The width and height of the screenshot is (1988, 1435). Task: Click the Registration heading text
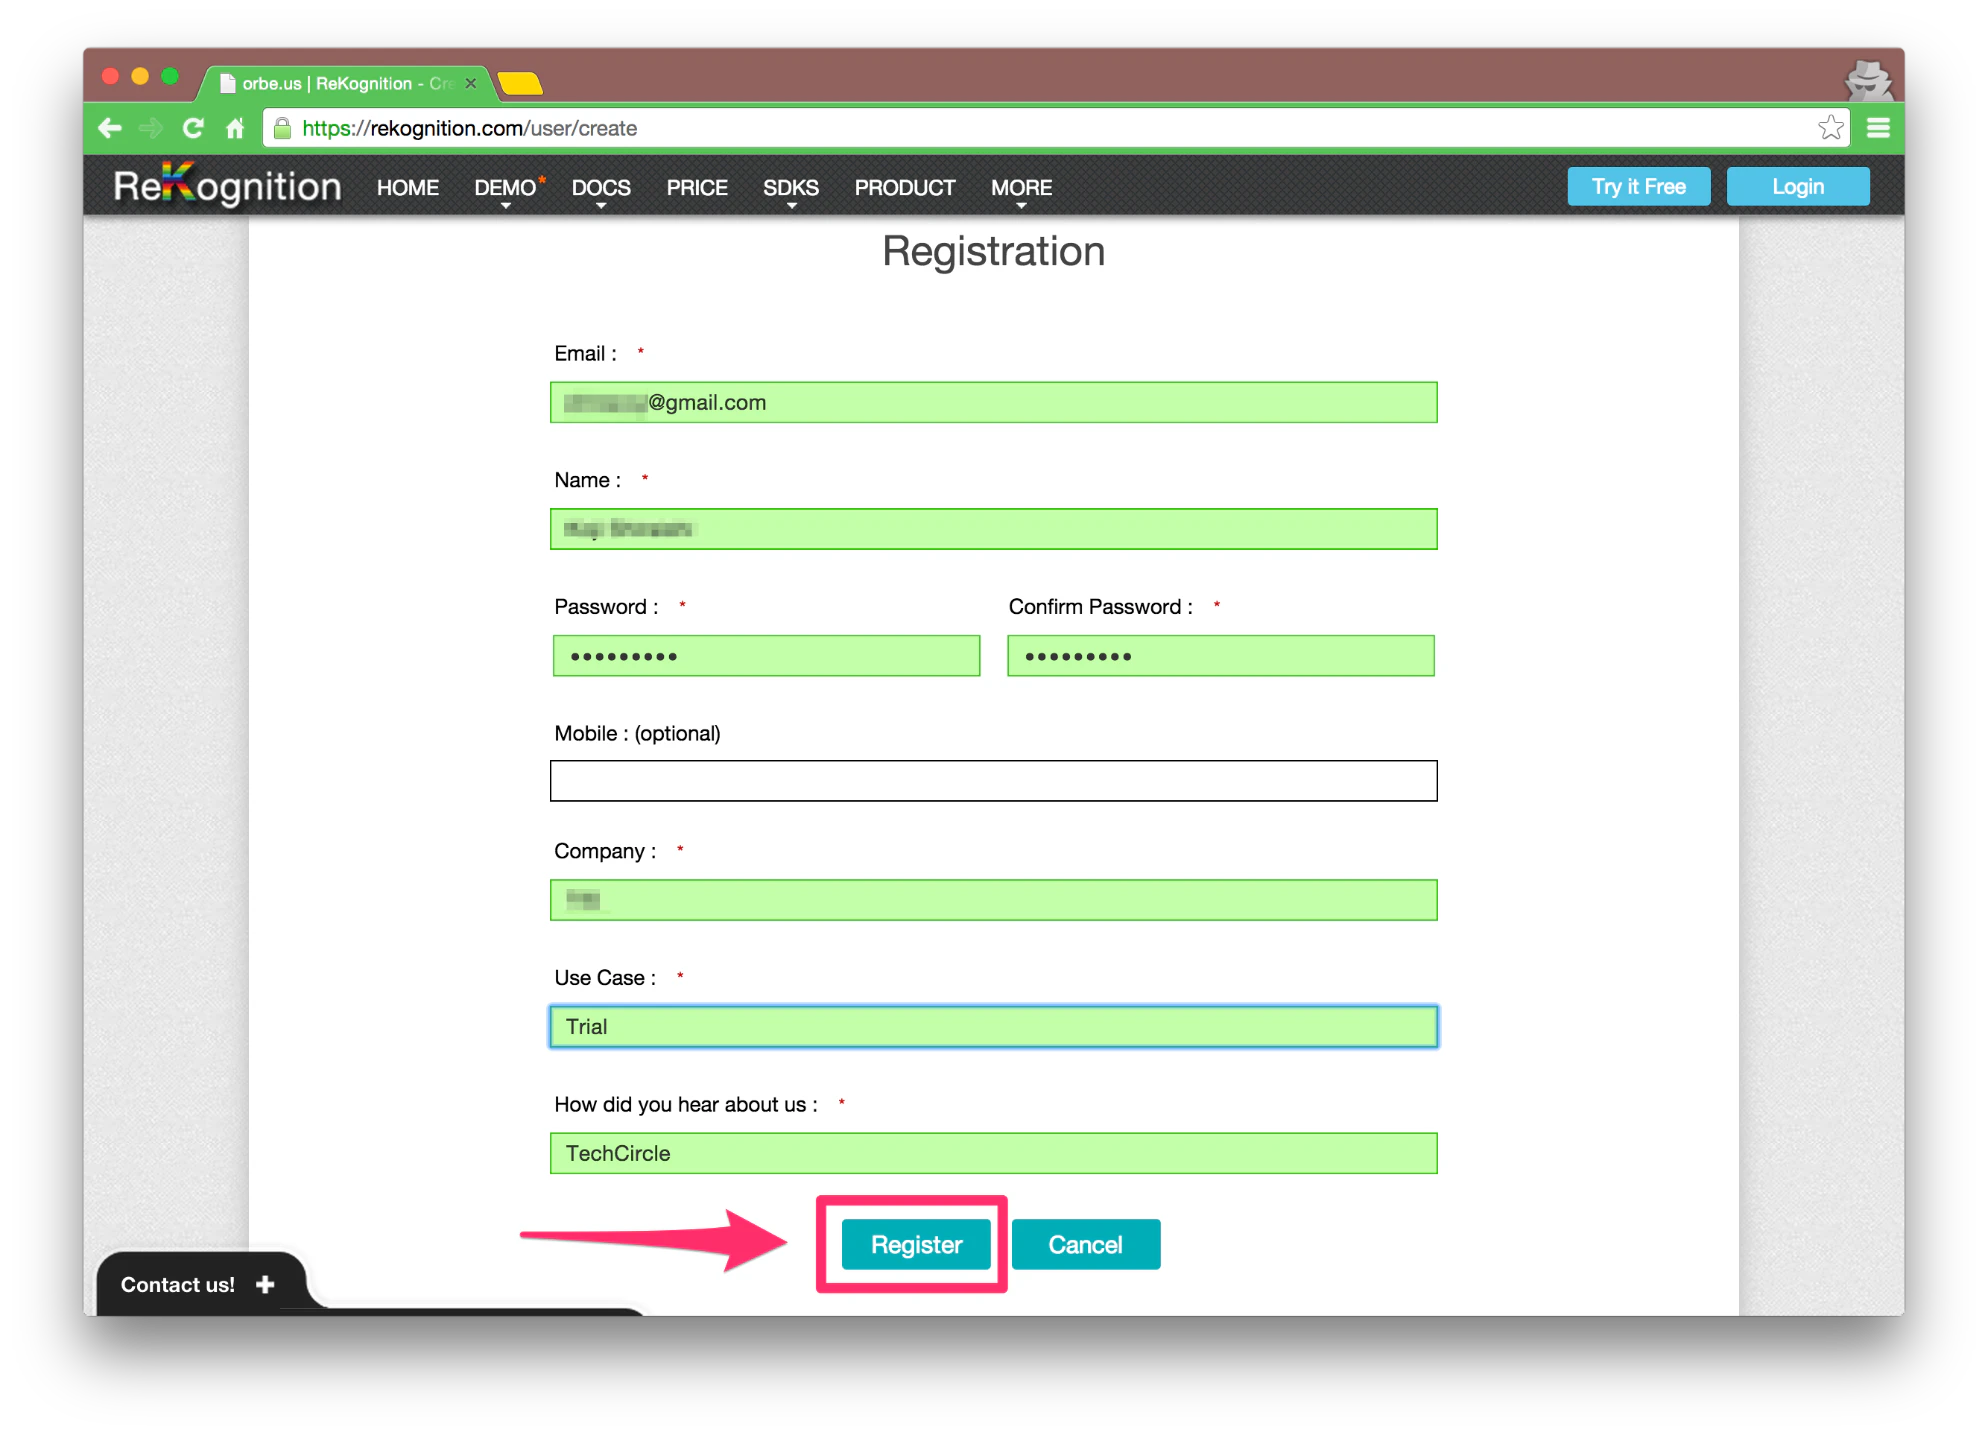pos(993,251)
